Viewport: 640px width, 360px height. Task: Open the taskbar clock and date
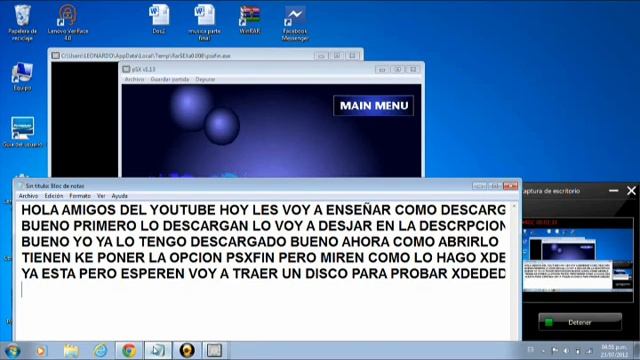pos(614,351)
